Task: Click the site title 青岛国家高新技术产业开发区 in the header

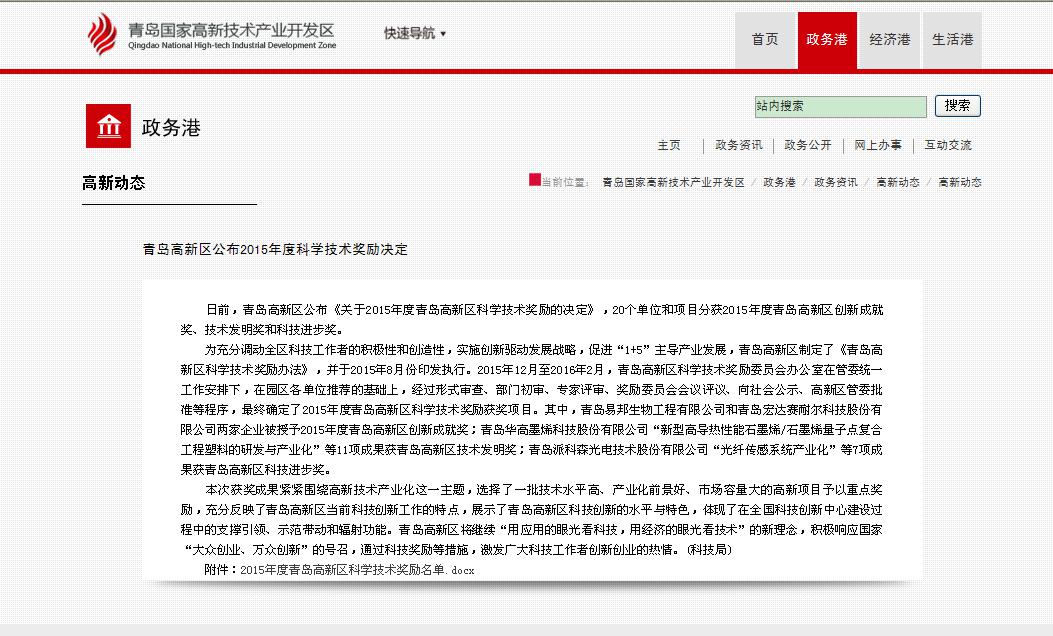Action: [x=231, y=30]
